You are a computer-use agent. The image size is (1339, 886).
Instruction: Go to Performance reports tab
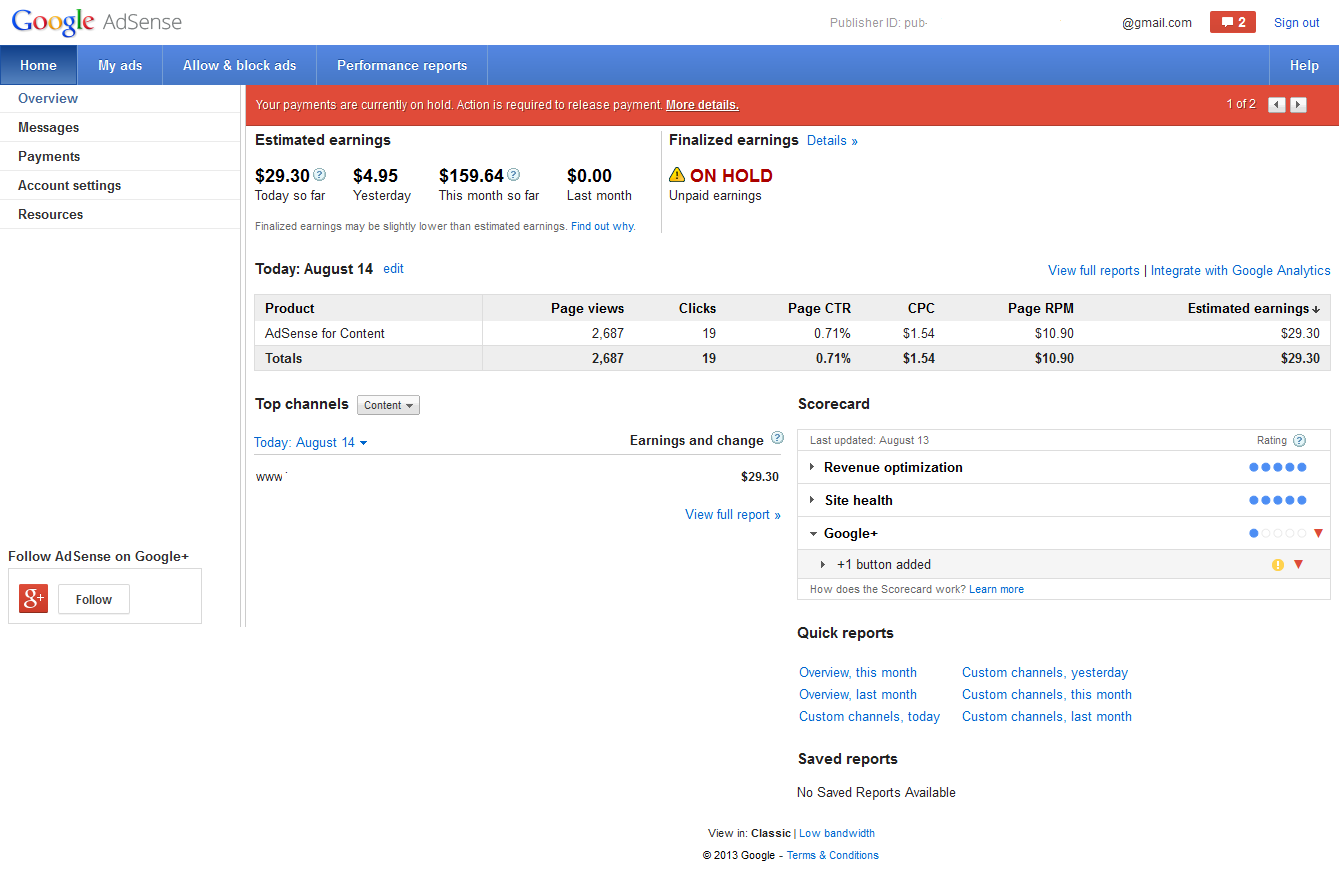402,65
